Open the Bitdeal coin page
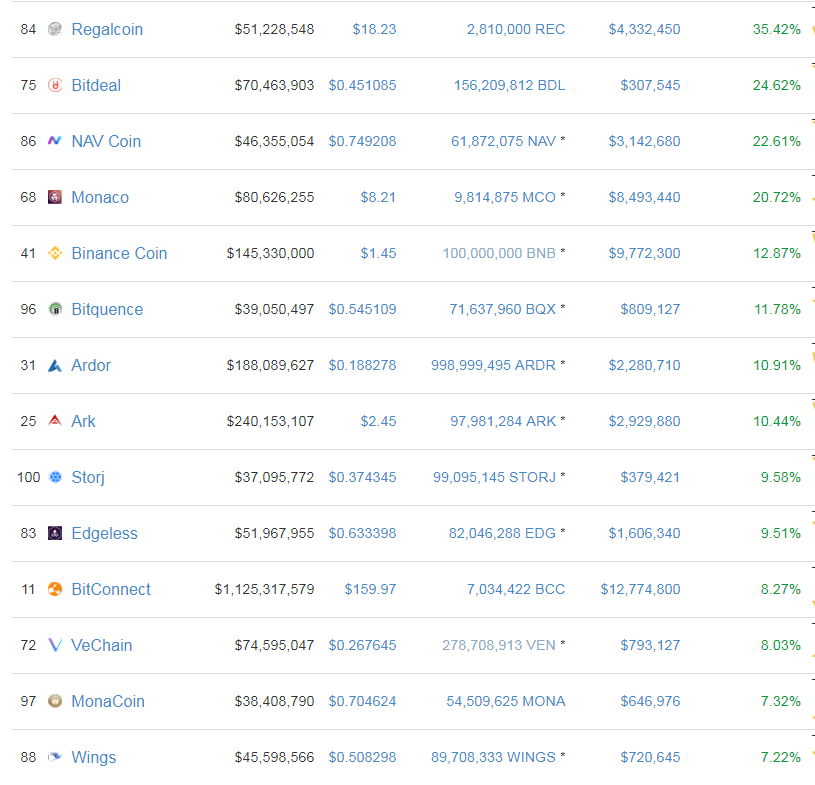The width and height of the screenshot is (815, 785). point(96,85)
